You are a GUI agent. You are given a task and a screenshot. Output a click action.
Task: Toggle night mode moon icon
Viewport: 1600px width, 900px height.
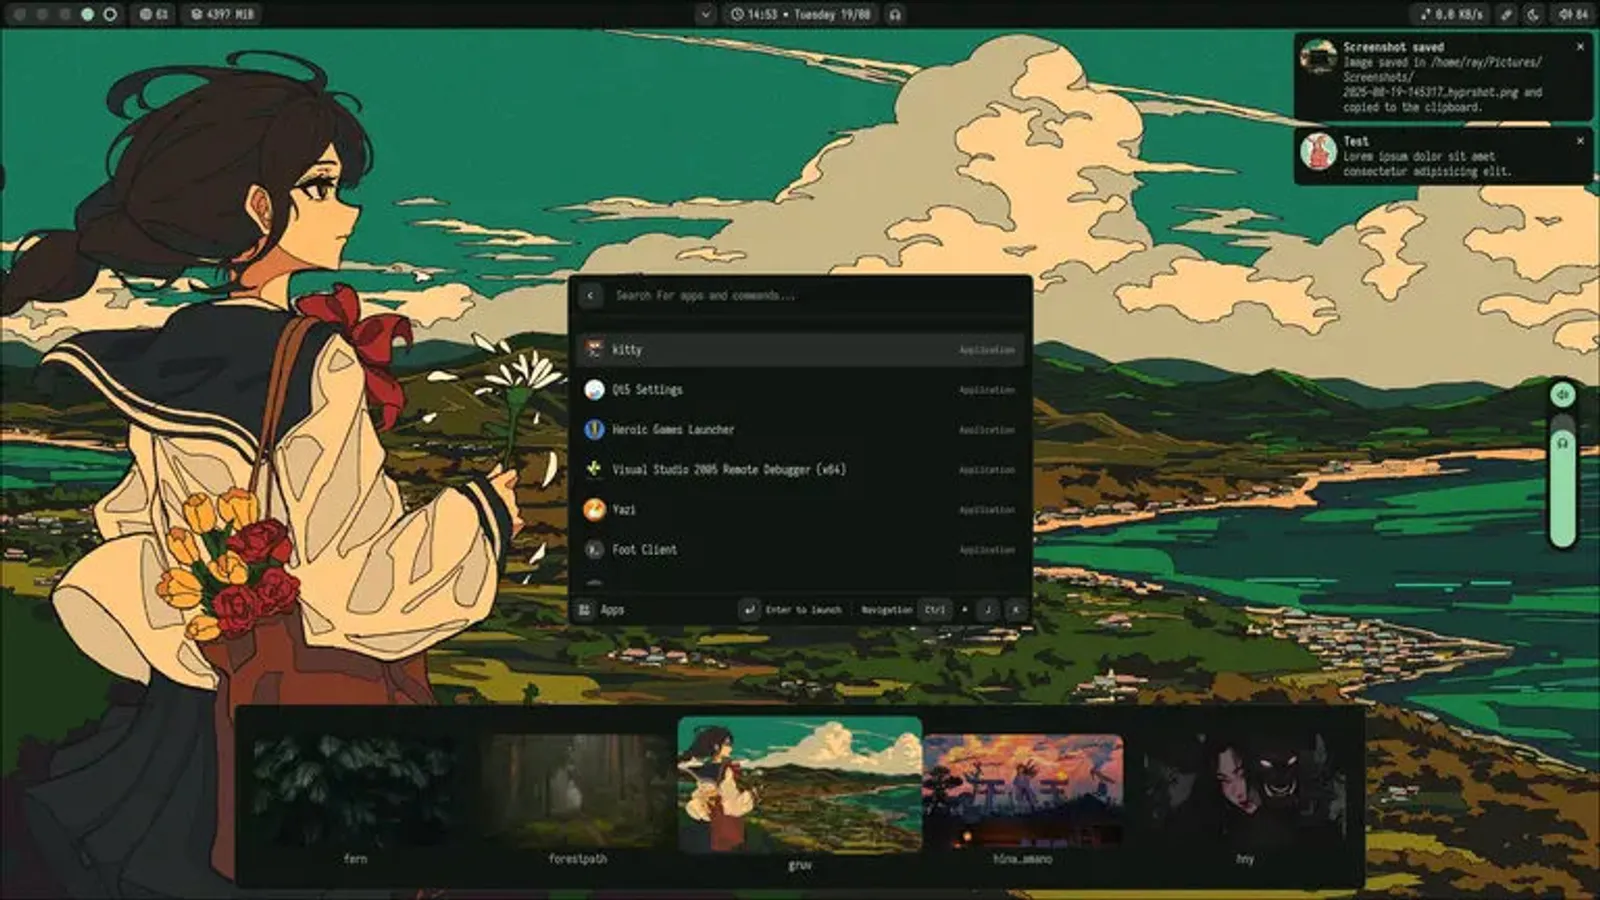coord(1533,15)
